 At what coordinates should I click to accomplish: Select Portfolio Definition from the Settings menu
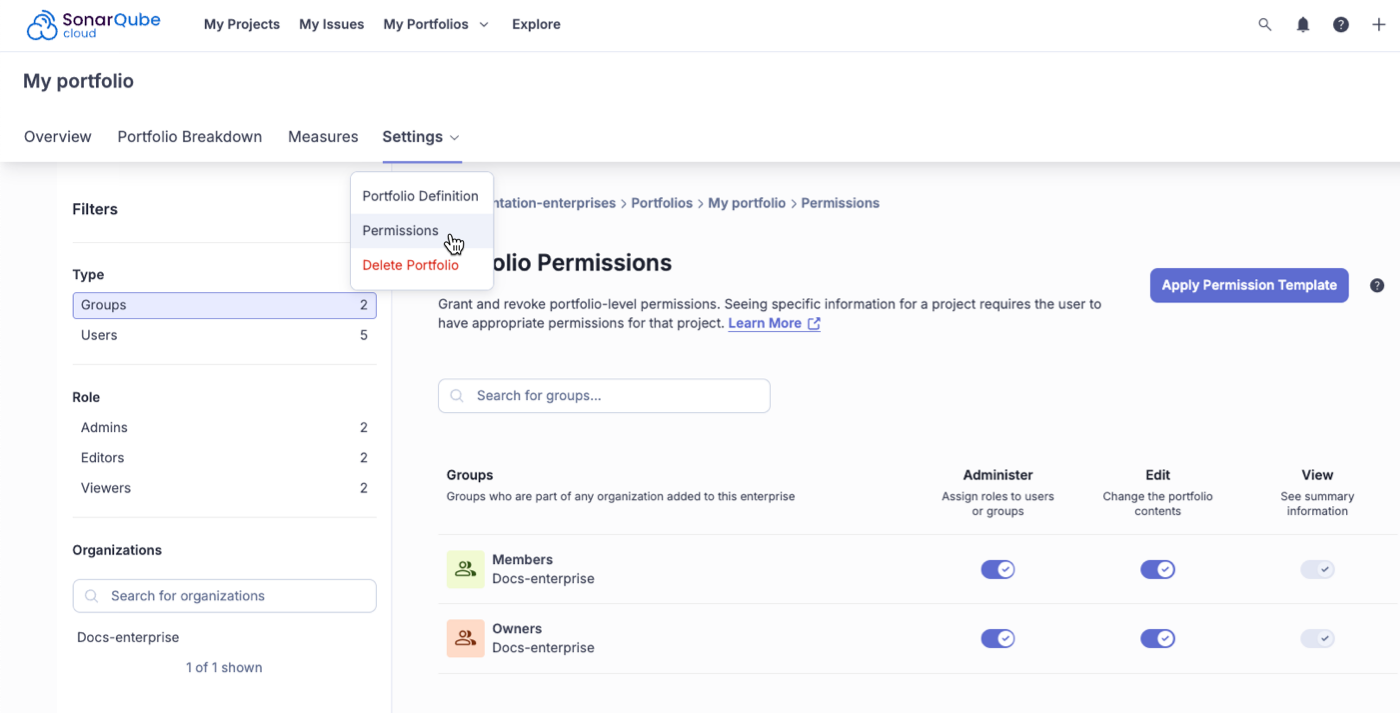(x=421, y=196)
